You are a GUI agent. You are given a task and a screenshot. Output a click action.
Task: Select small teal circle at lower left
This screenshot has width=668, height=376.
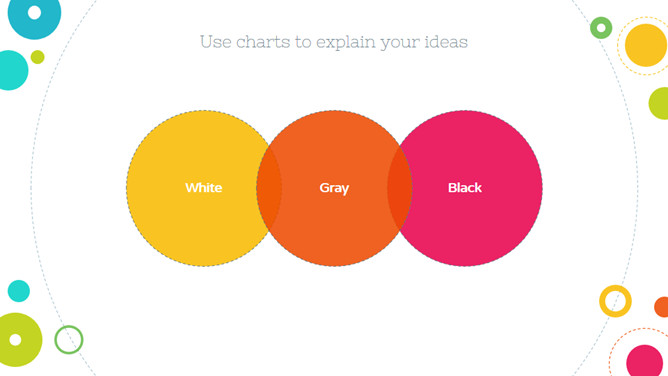click(19, 291)
